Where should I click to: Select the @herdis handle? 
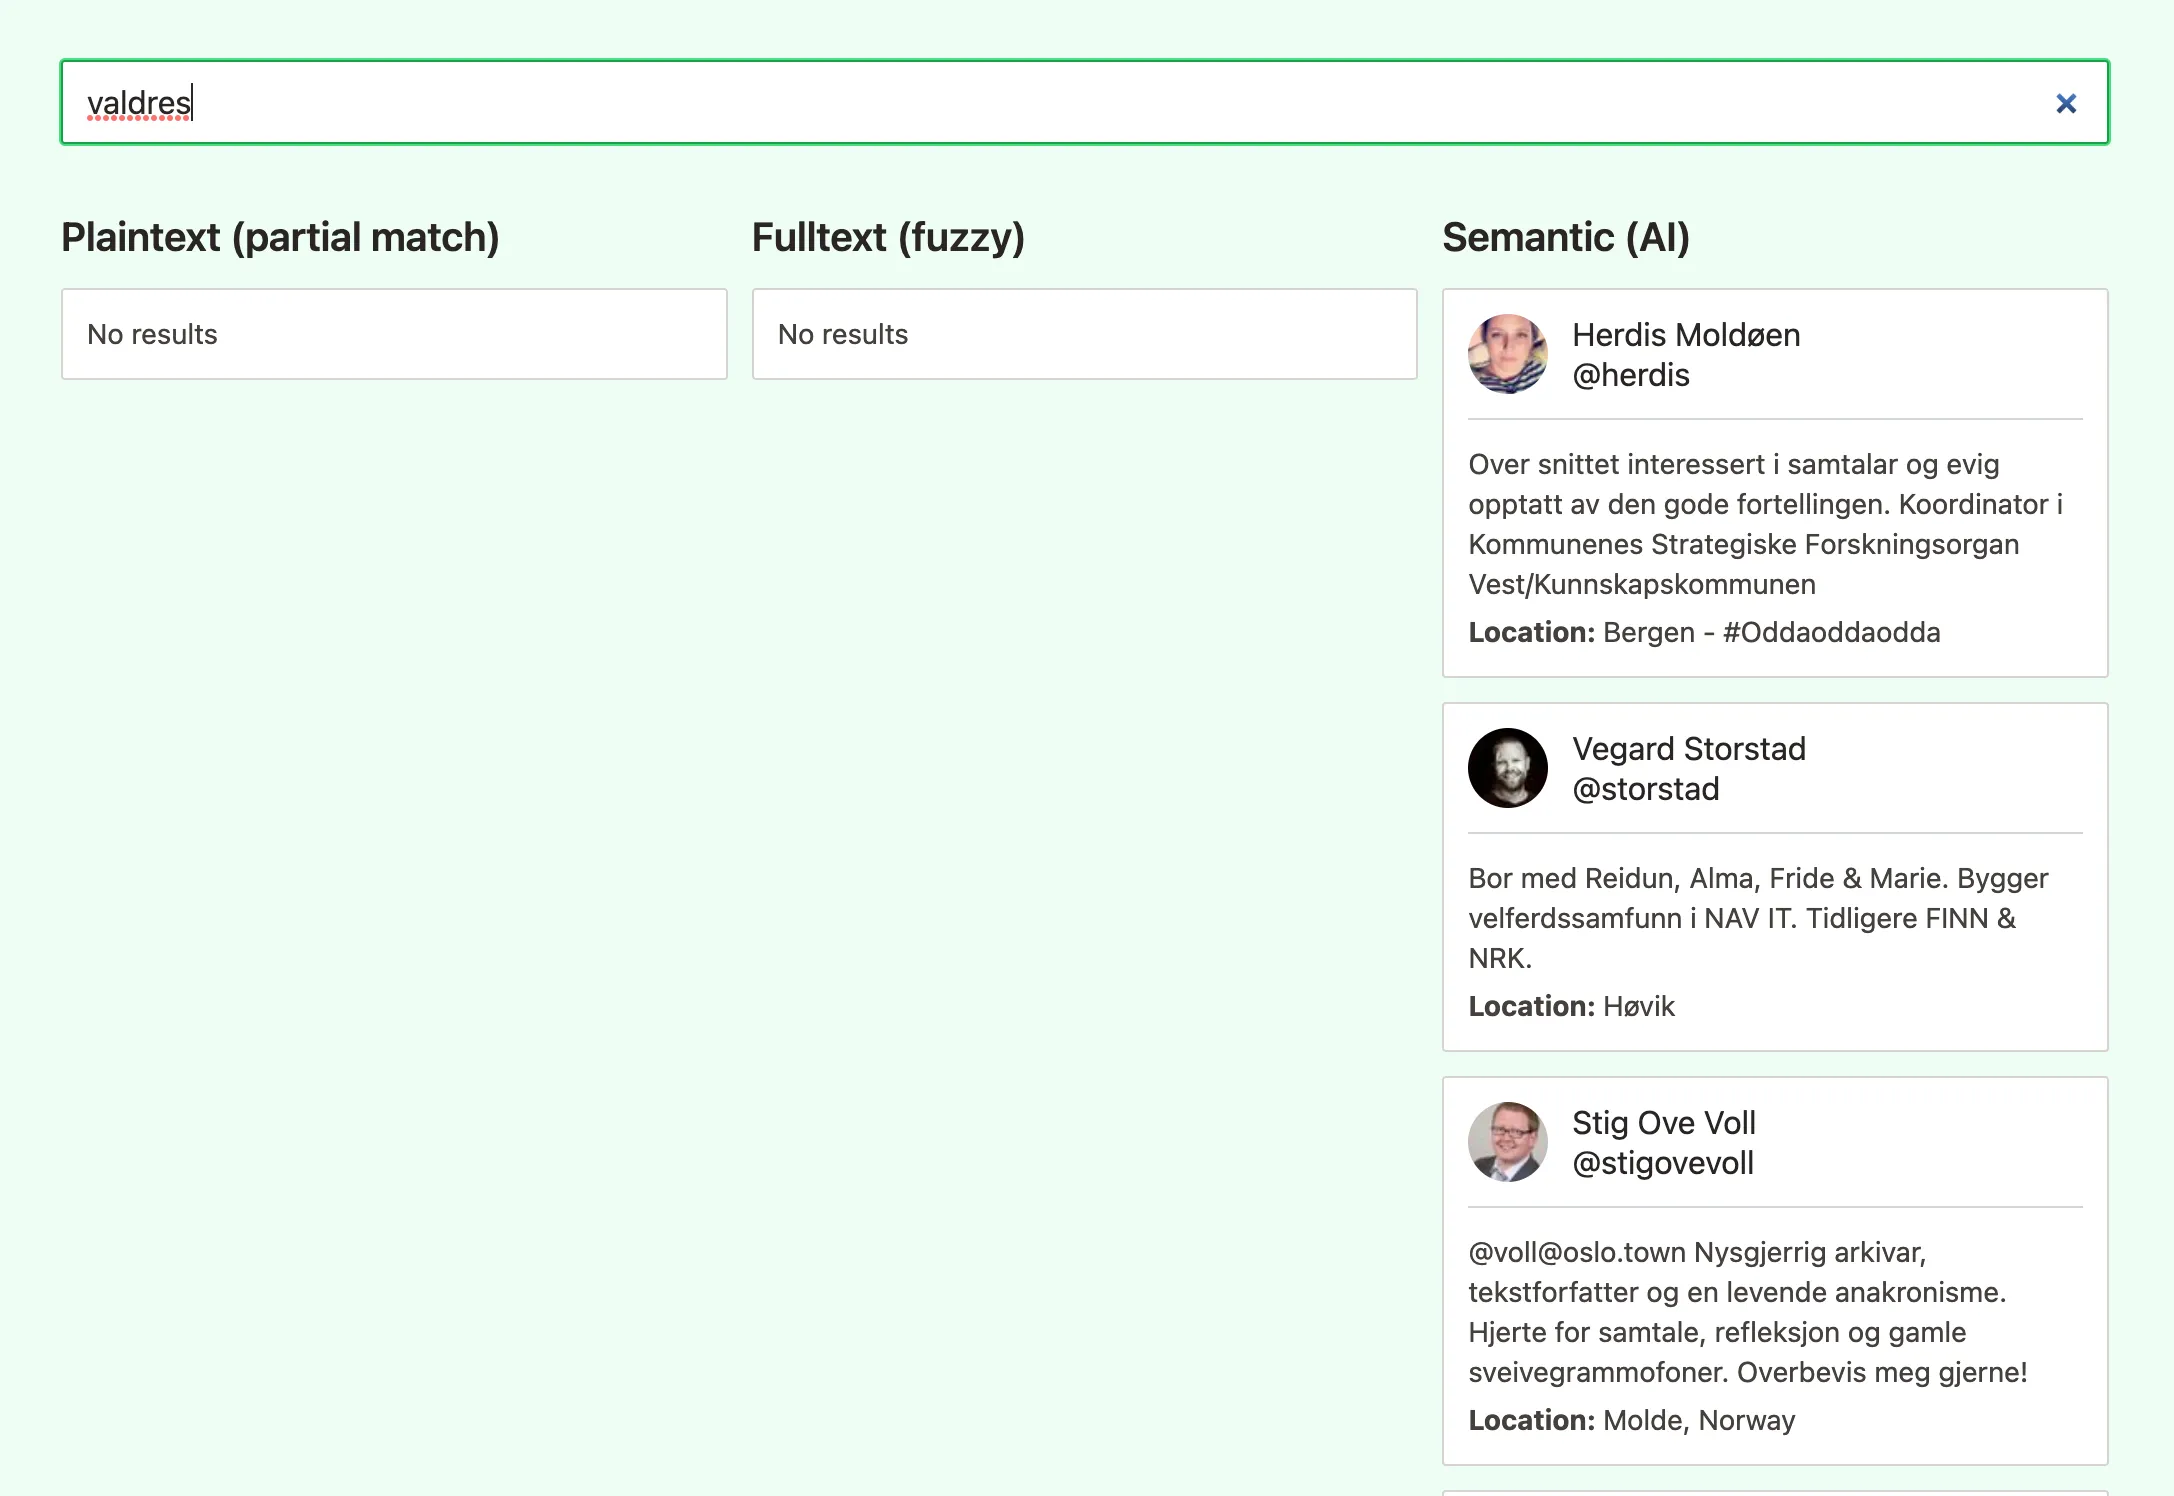click(1631, 375)
